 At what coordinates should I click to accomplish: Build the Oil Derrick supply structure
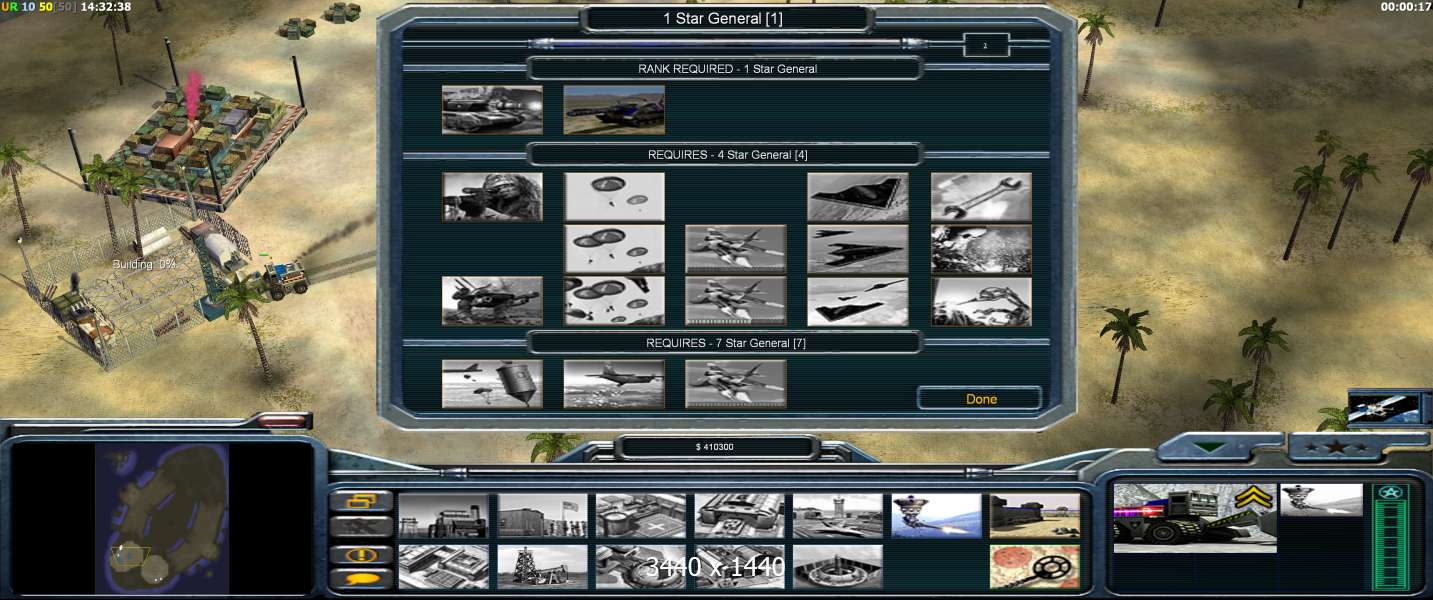point(542,566)
